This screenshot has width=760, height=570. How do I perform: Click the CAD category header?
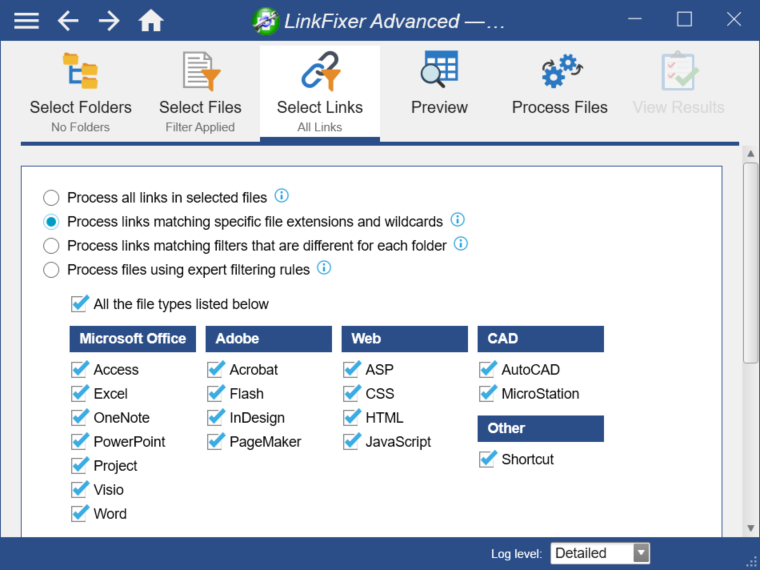541,339
